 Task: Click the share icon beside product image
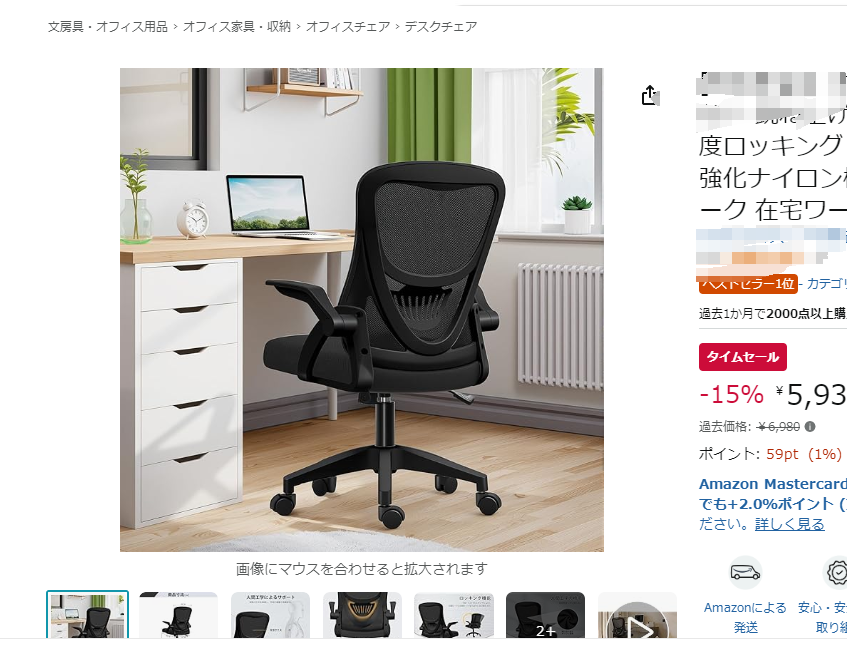[650, 95]
